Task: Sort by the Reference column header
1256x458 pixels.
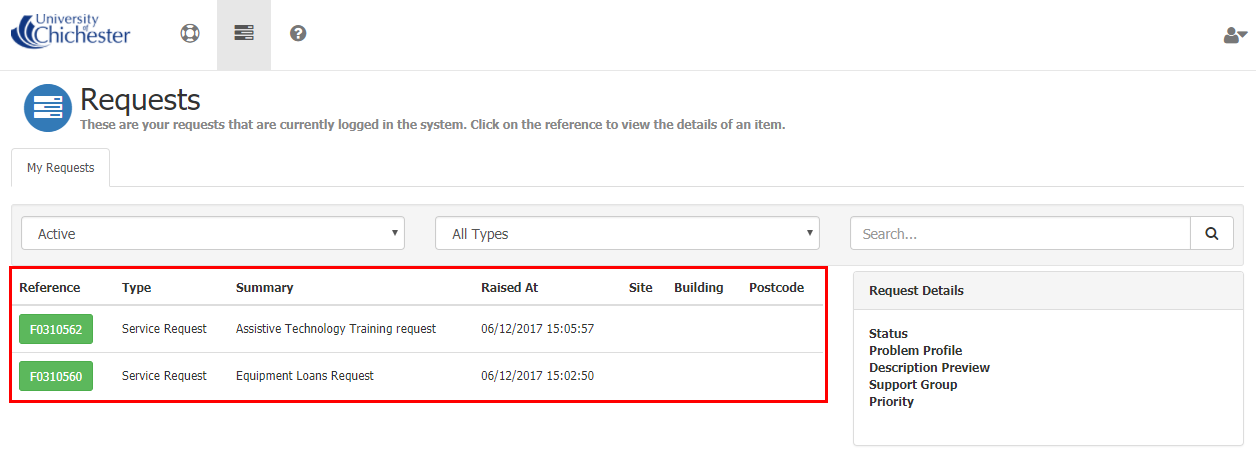Action: tap(50, 287)
